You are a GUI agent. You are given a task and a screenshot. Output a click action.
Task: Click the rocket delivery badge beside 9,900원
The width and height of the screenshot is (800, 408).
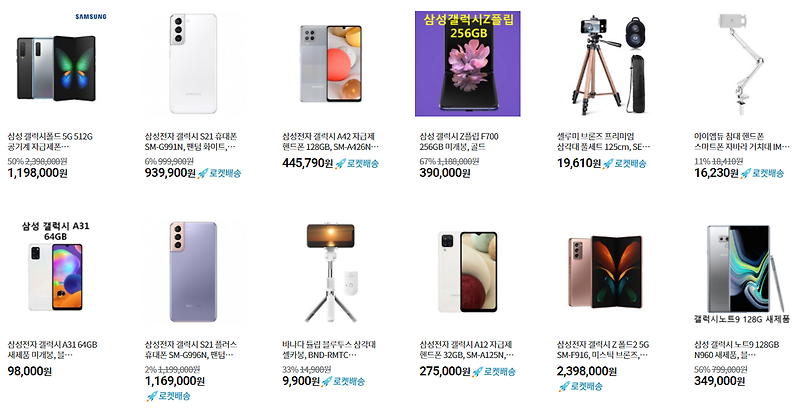(343, 381)
